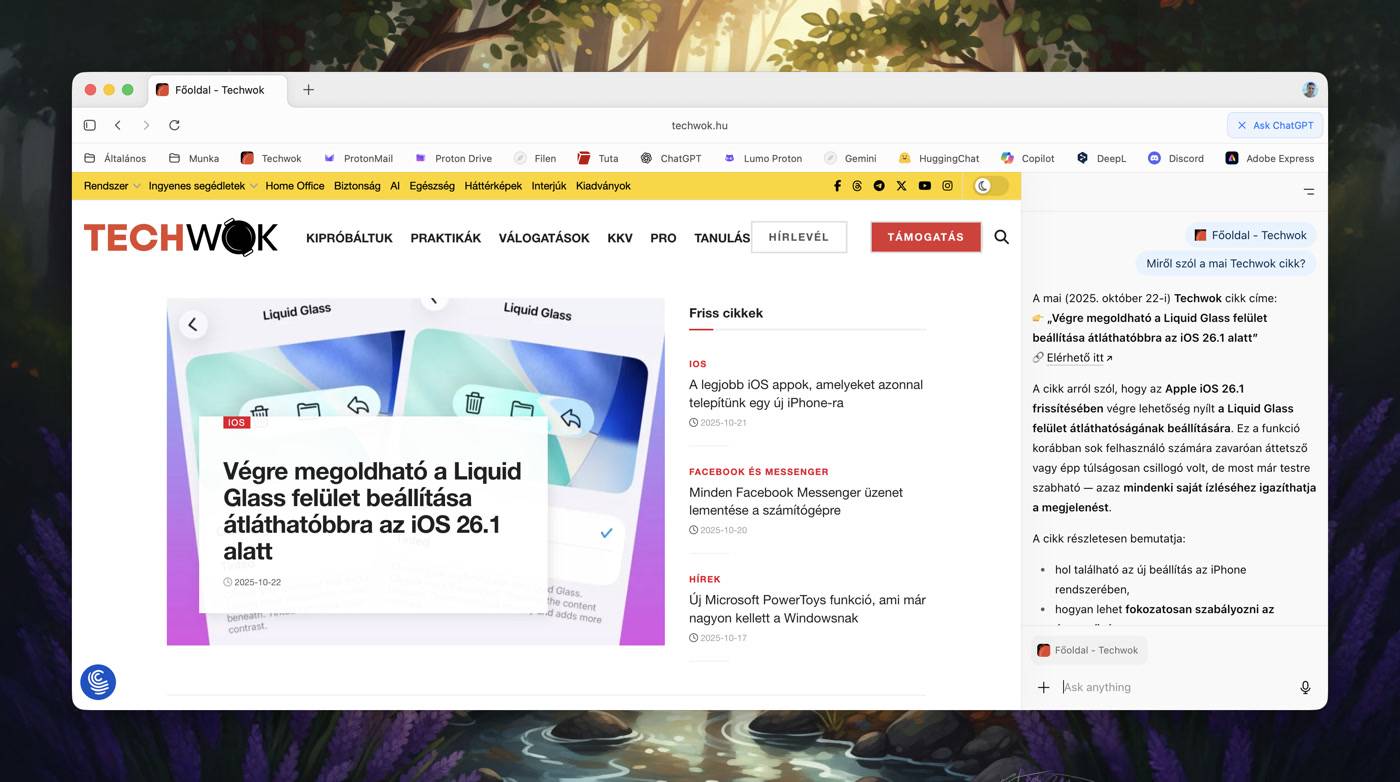1400x782 pixels.
Task: Open the Discord bookmark
Action: [1176, 158]
